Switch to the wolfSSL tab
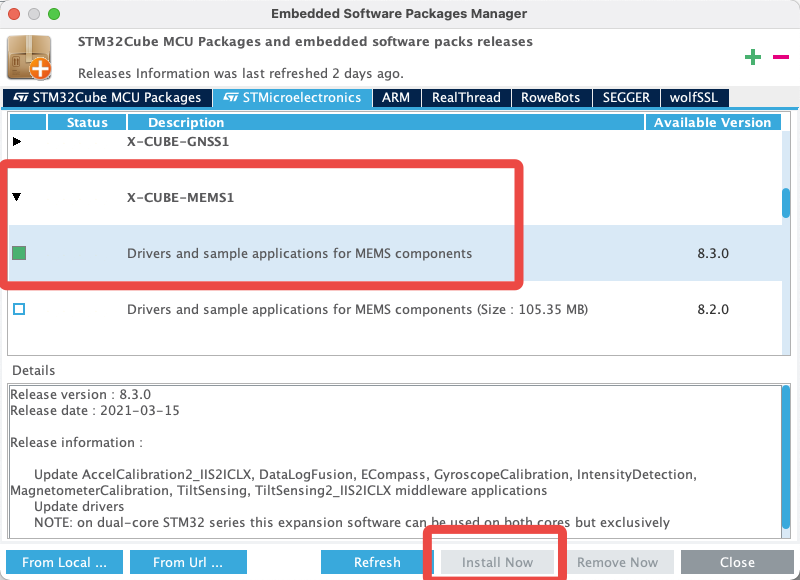Image resolution: width=800 pixels, height=580 pixels. (x=694, y=97)
